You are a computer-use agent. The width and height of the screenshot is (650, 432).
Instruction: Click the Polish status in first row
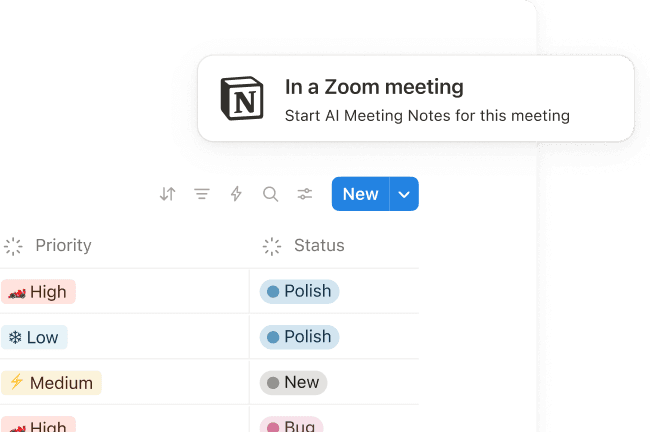[299, 292]
